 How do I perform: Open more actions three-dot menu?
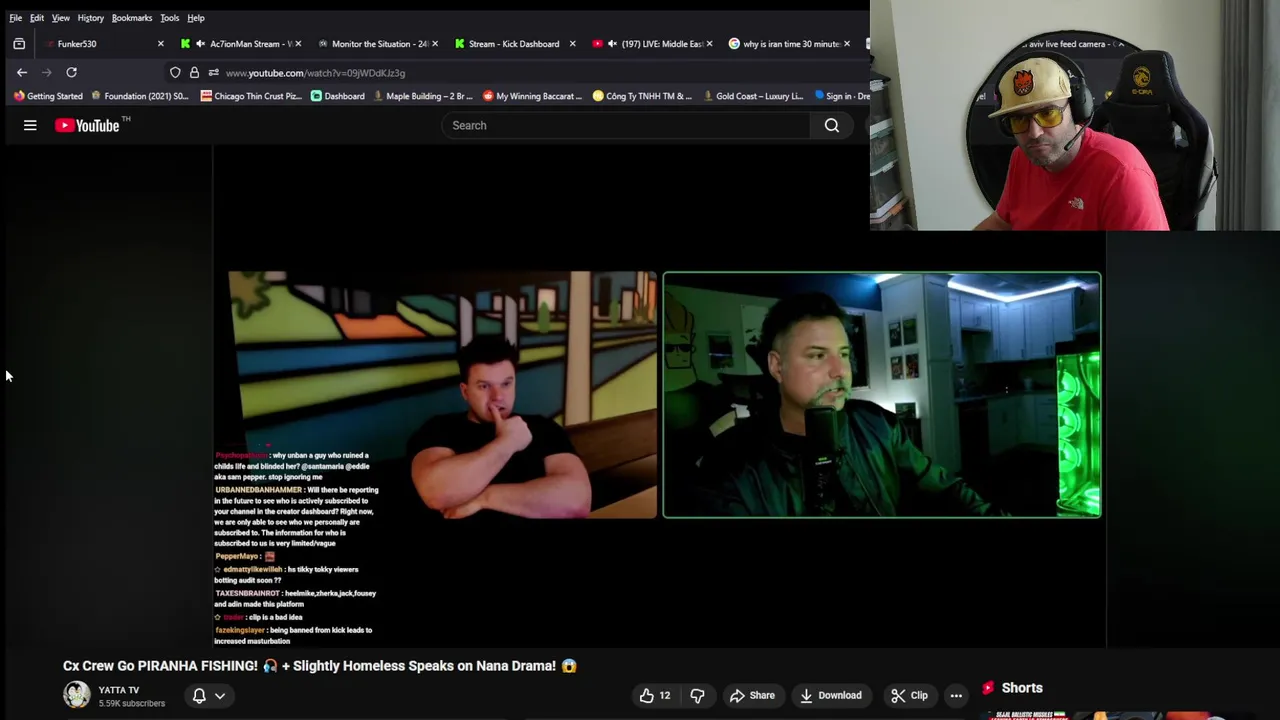coord(956,695)
